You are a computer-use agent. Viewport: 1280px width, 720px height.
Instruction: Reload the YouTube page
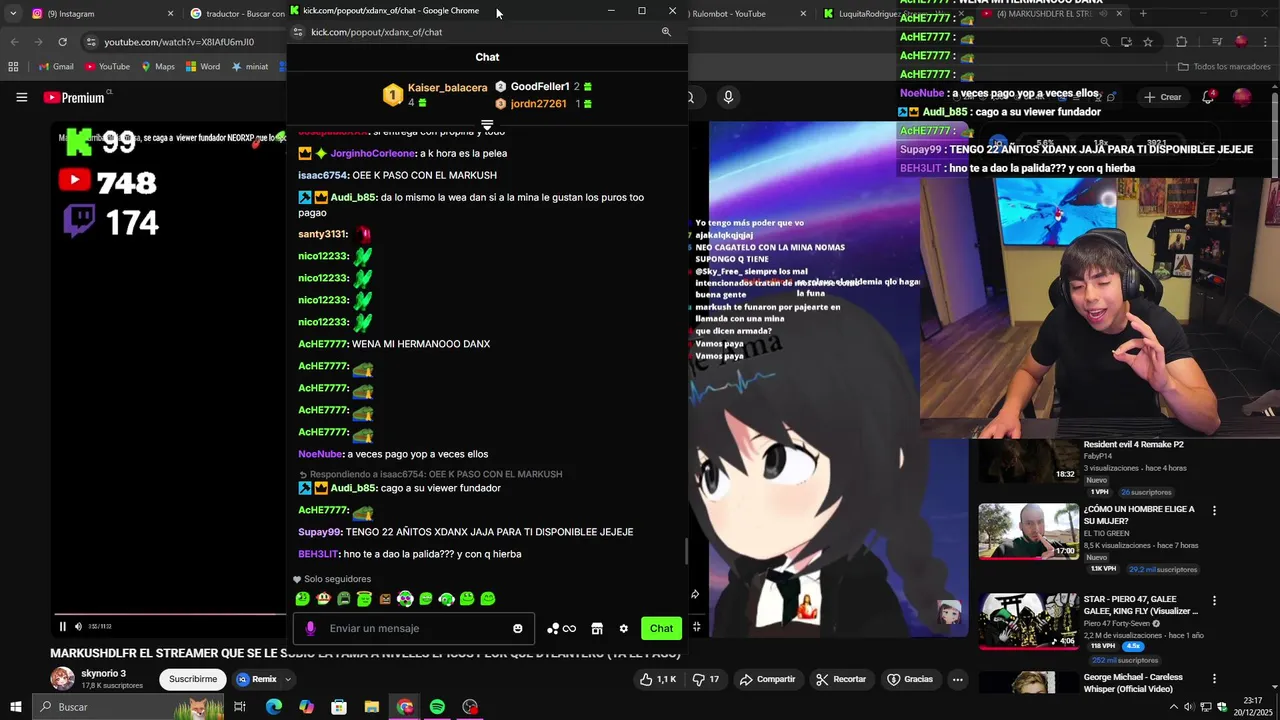(62, 42)
